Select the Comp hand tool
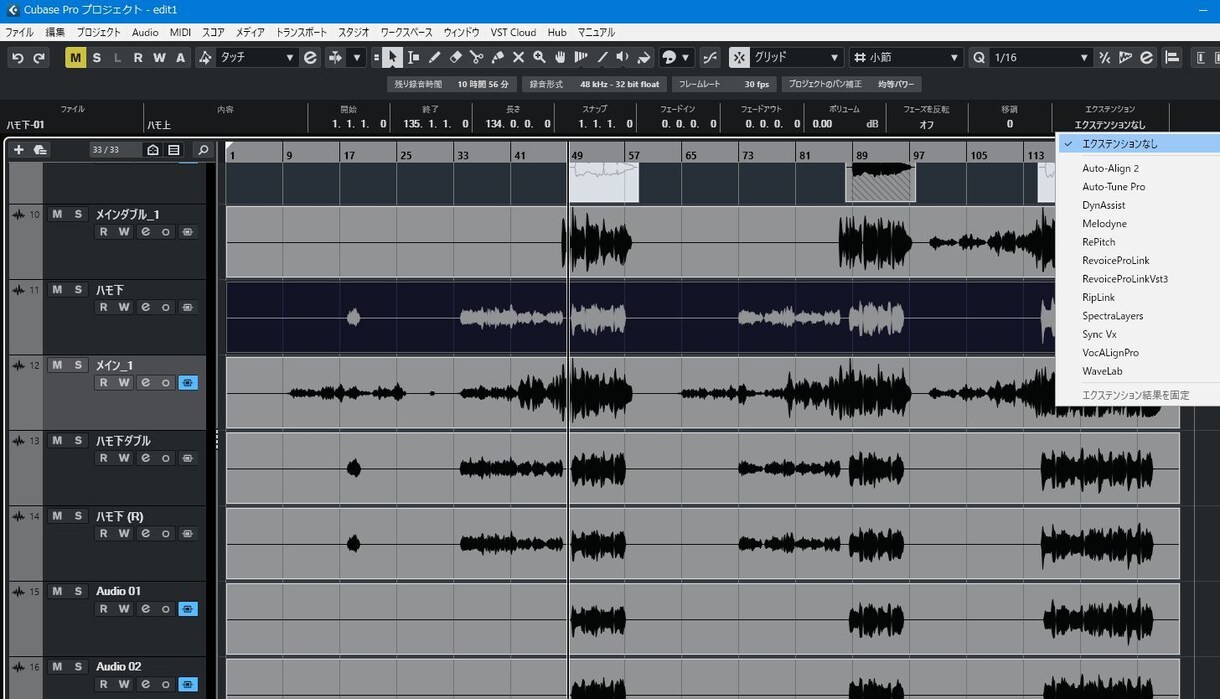 coord(561,58)
